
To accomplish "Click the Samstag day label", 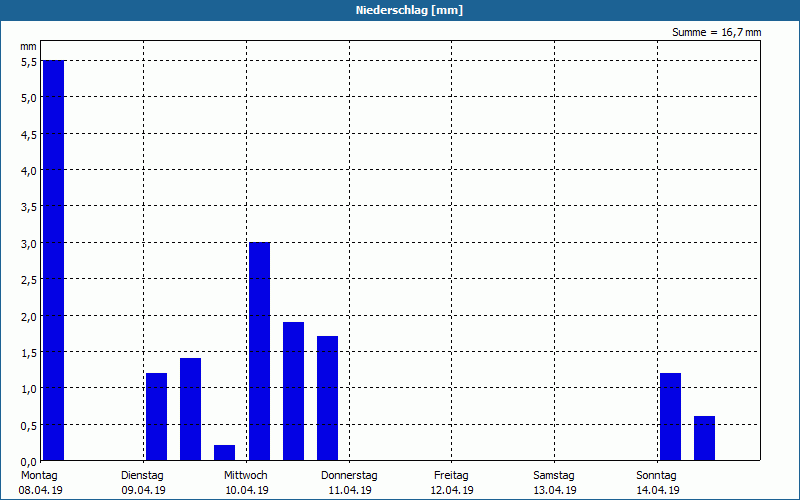I will pos(554,476).
